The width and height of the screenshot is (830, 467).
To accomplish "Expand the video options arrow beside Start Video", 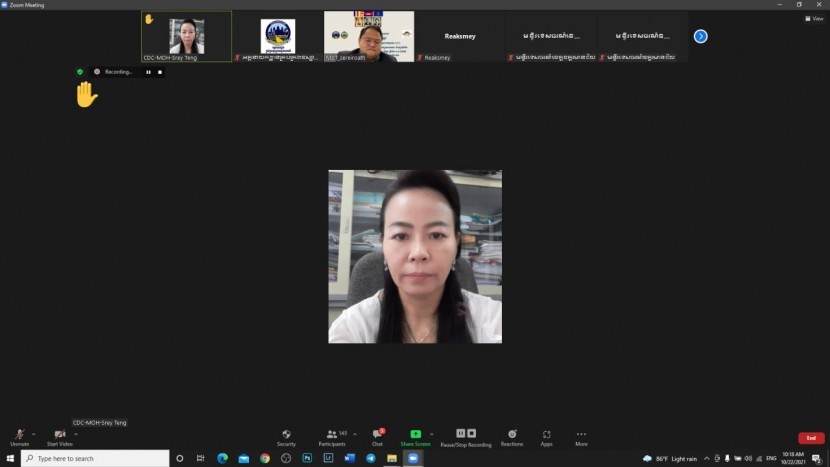I will coord(76,434).
